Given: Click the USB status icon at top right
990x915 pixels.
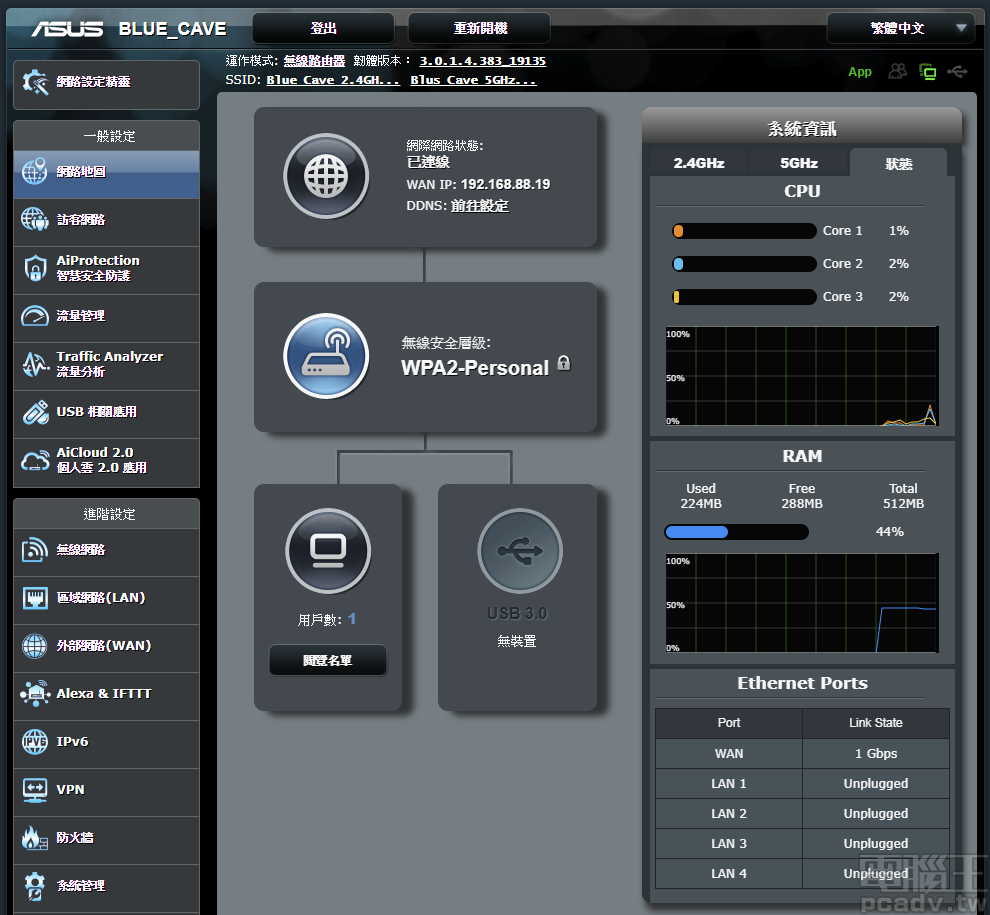Looking at the screenshot, I should (x=957, y=71).
